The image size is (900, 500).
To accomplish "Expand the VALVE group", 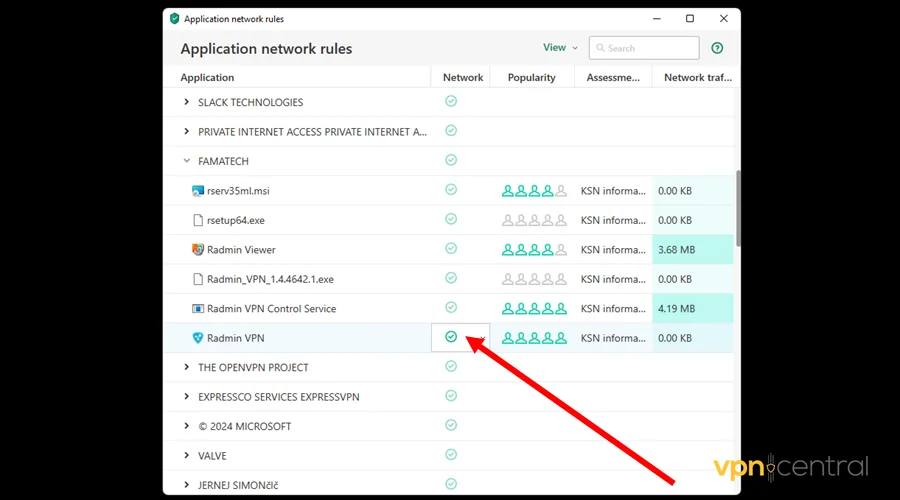I will coord(187,455).
